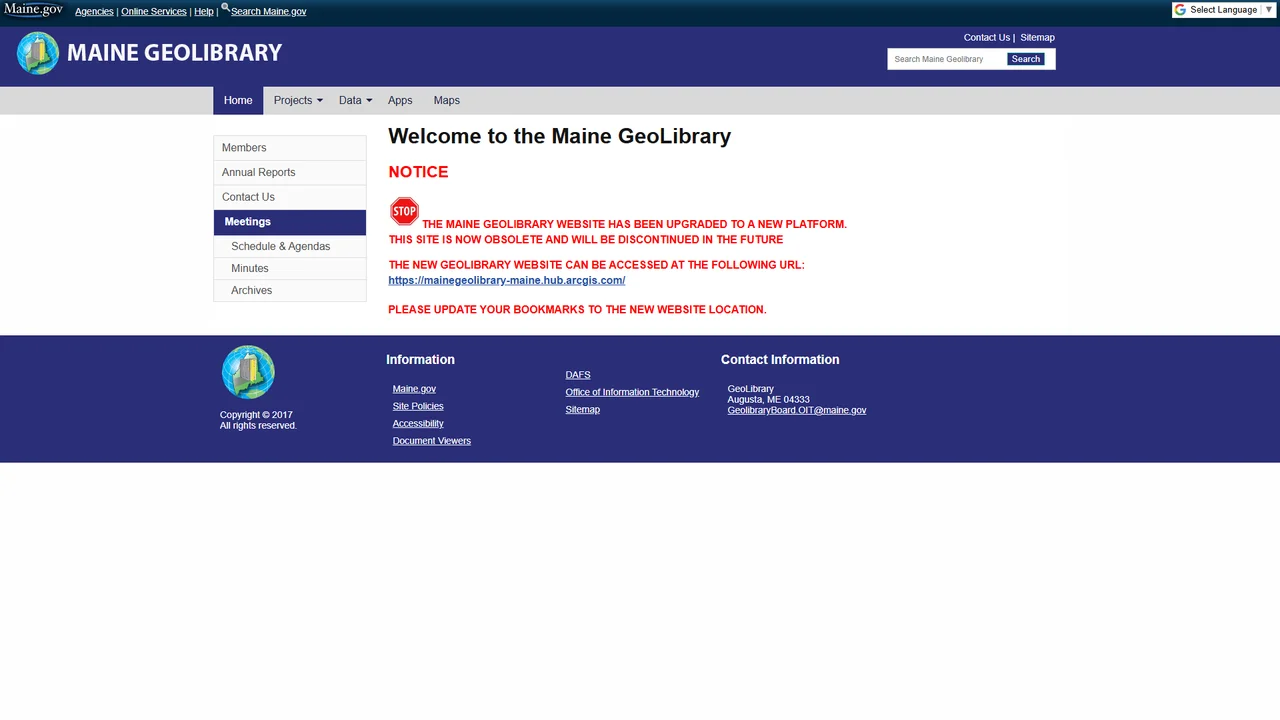
Task: Open the Select Language dropdown
Action: (x=1225, y=10)
